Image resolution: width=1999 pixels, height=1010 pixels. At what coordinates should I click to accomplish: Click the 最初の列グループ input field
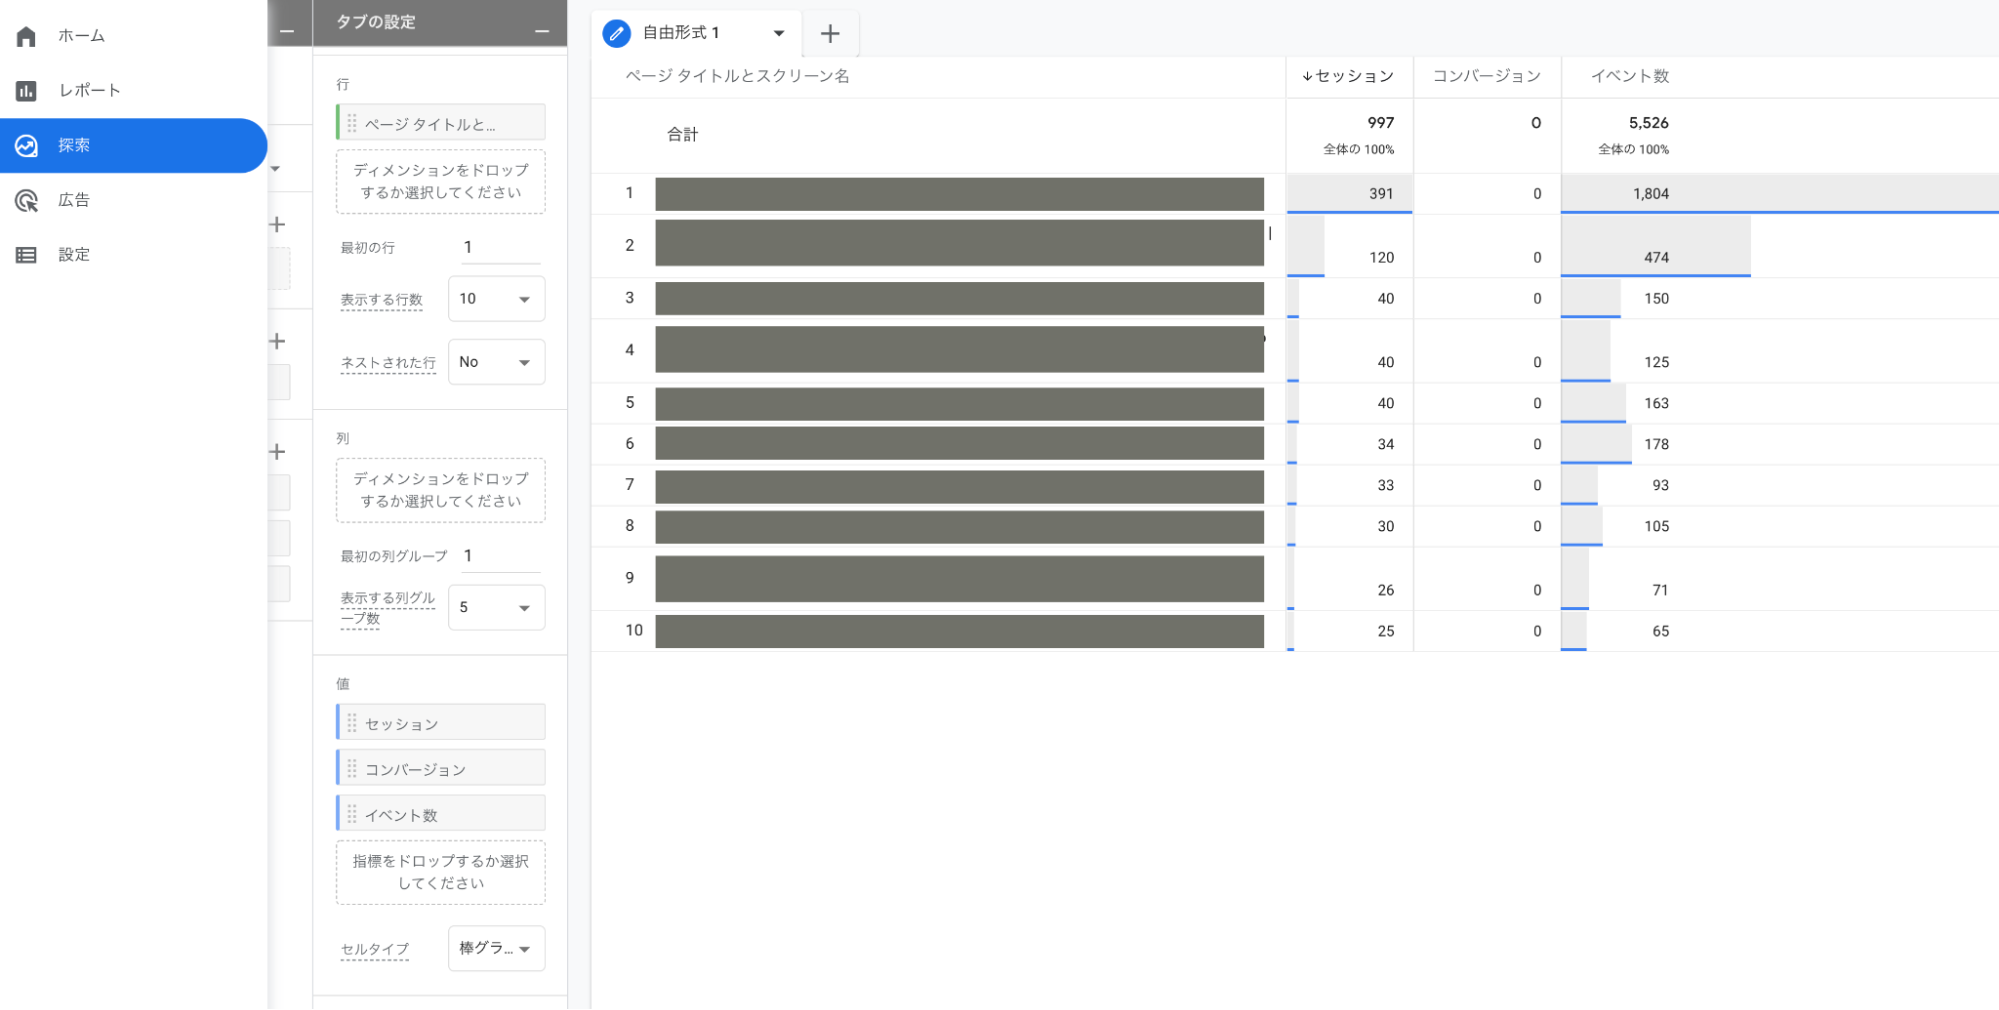(500, 556)
